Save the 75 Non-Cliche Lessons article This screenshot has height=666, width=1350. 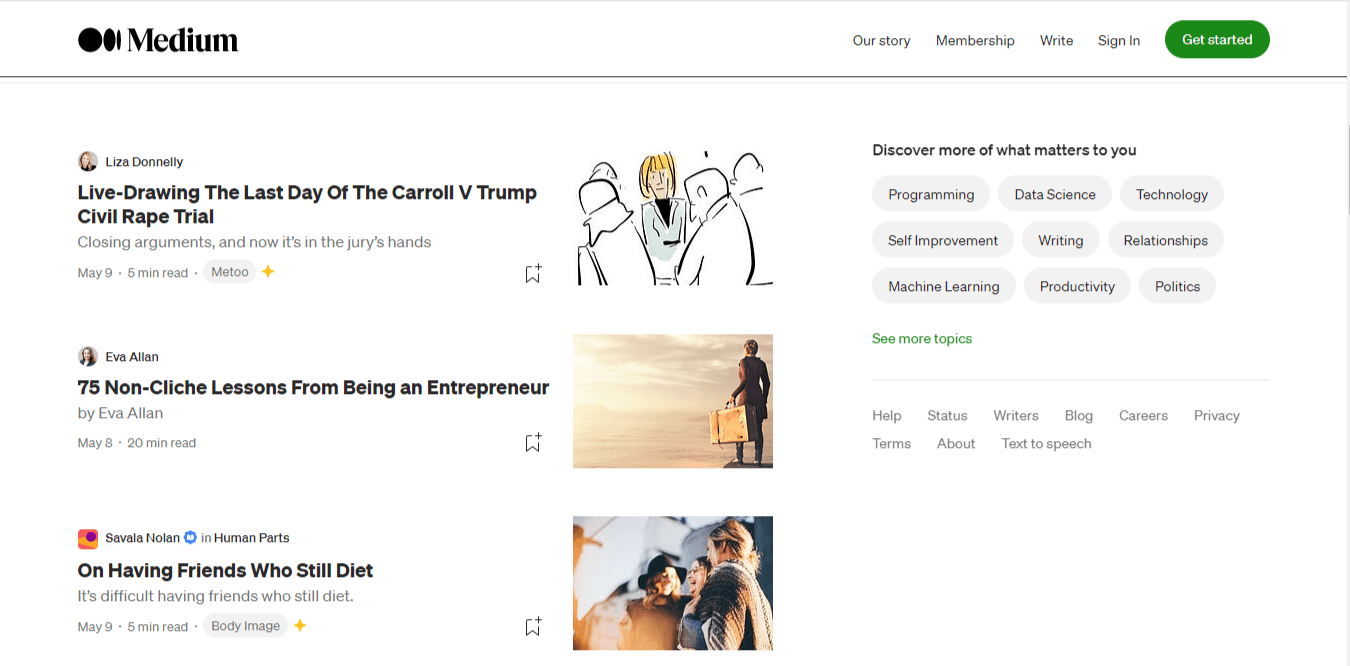(533, 443)
